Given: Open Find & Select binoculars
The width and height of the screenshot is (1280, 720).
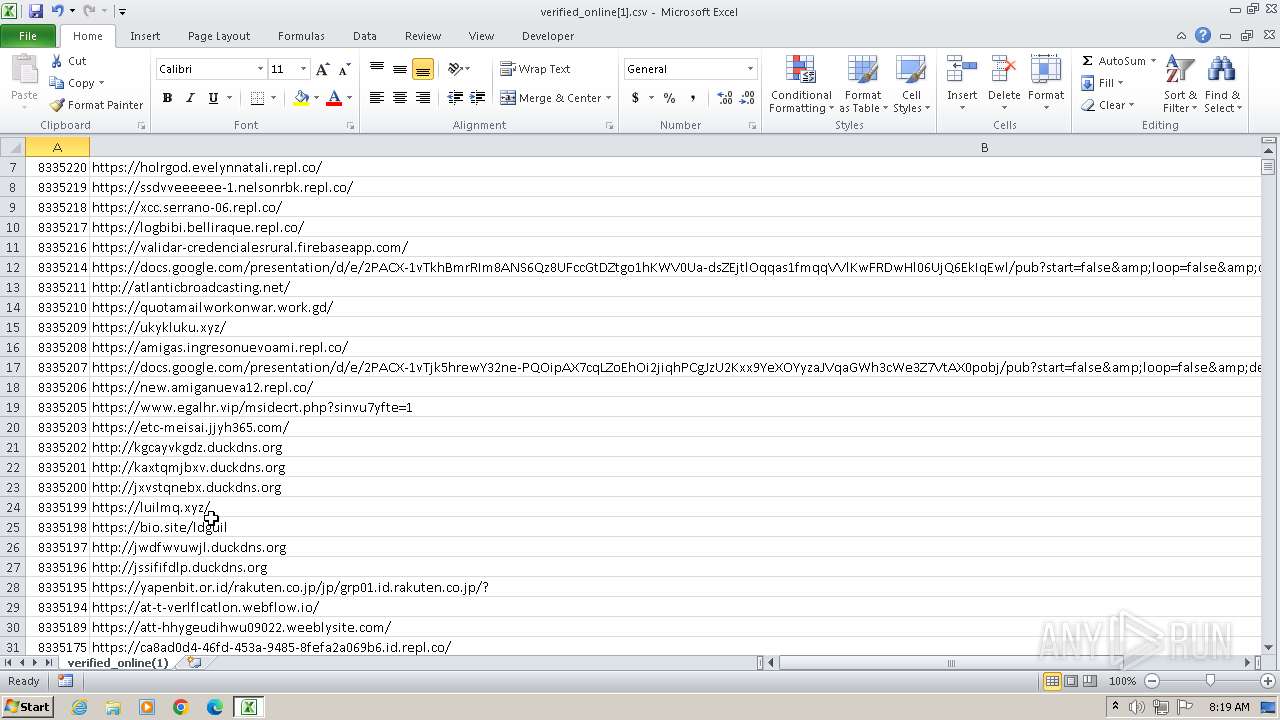Looking at the screenshot, I should click(x=1222, y=85).
